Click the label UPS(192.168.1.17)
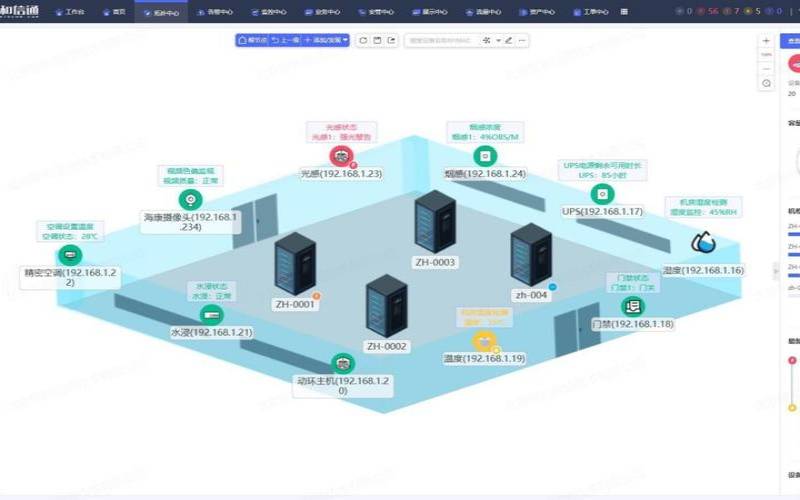The width and height of the screenshot is (800, 500). pos(603,211)
